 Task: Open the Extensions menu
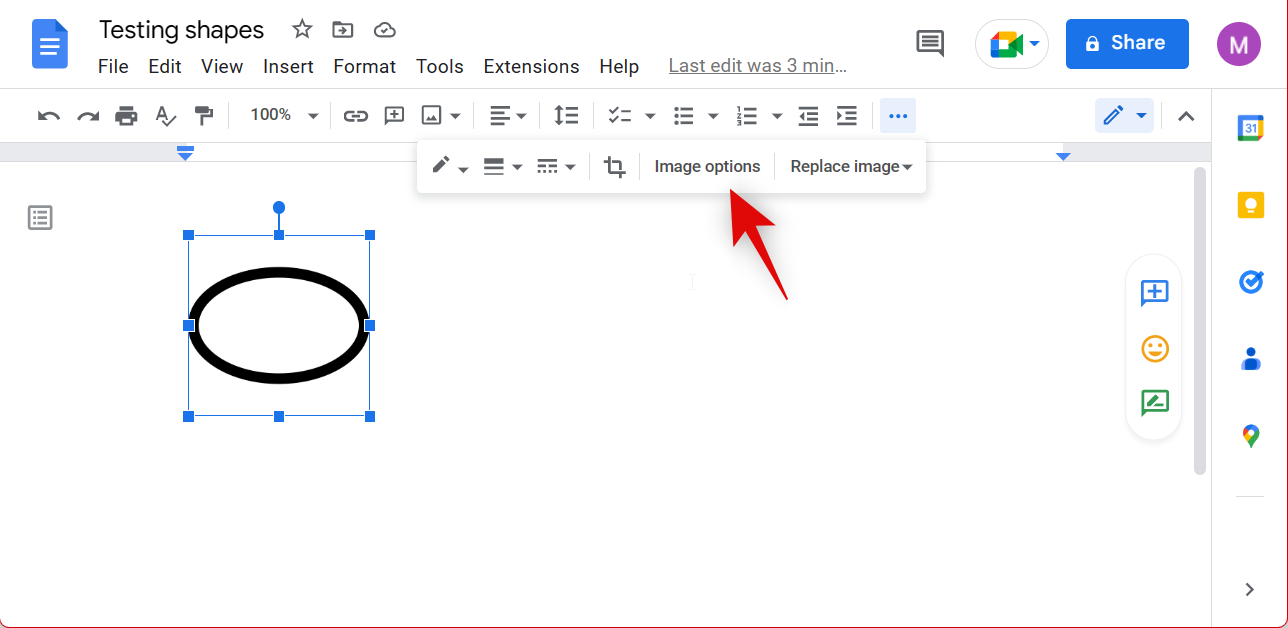(x=531, y=67)
